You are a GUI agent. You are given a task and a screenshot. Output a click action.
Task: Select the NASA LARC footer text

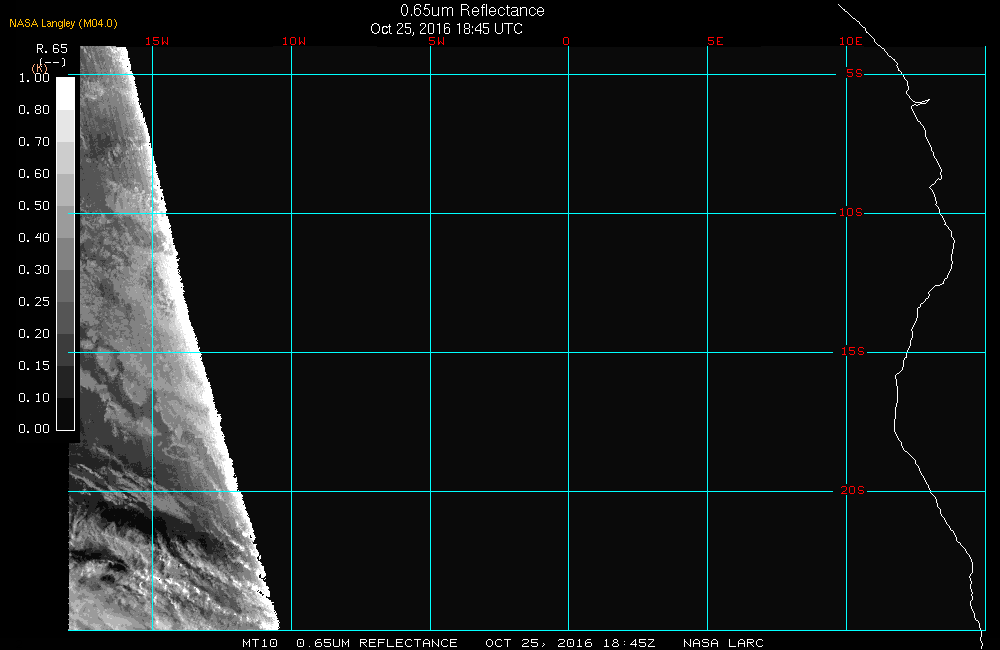tap(723, 643)
